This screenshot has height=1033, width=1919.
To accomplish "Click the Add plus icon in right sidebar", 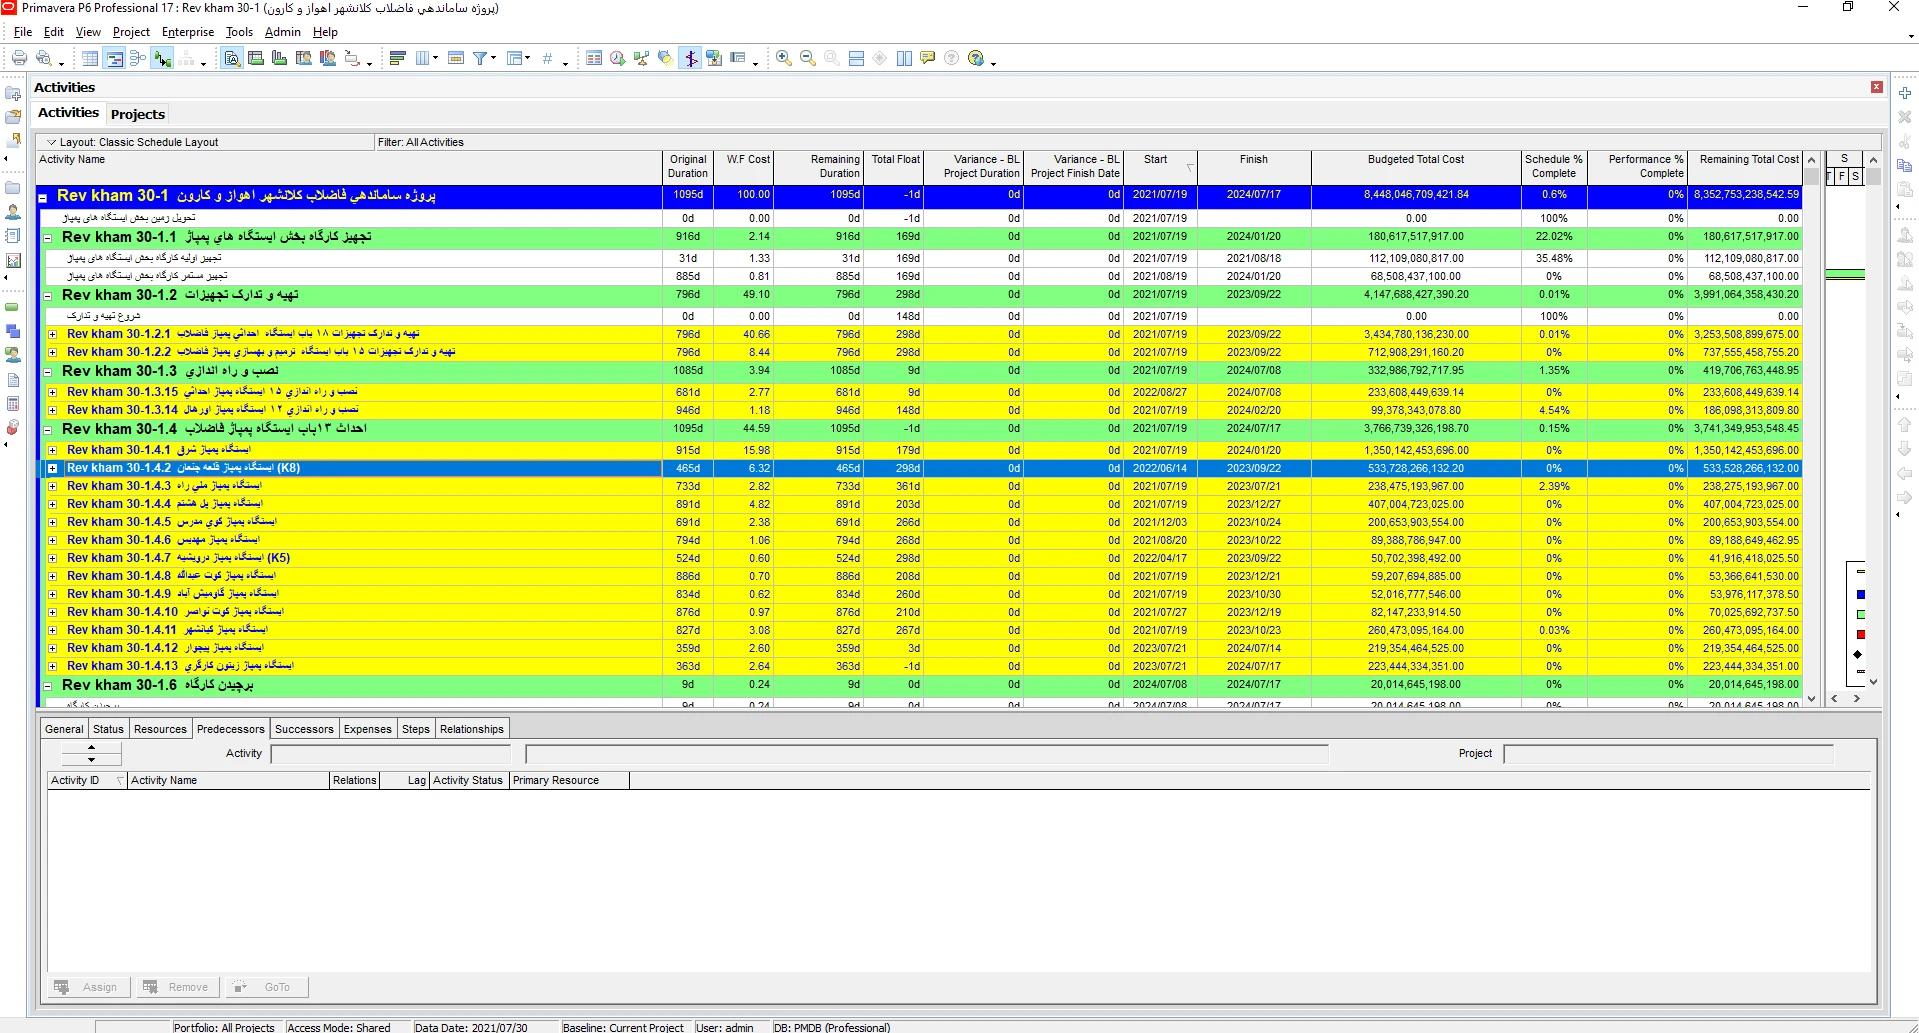I will click(x=1905, y=93).
